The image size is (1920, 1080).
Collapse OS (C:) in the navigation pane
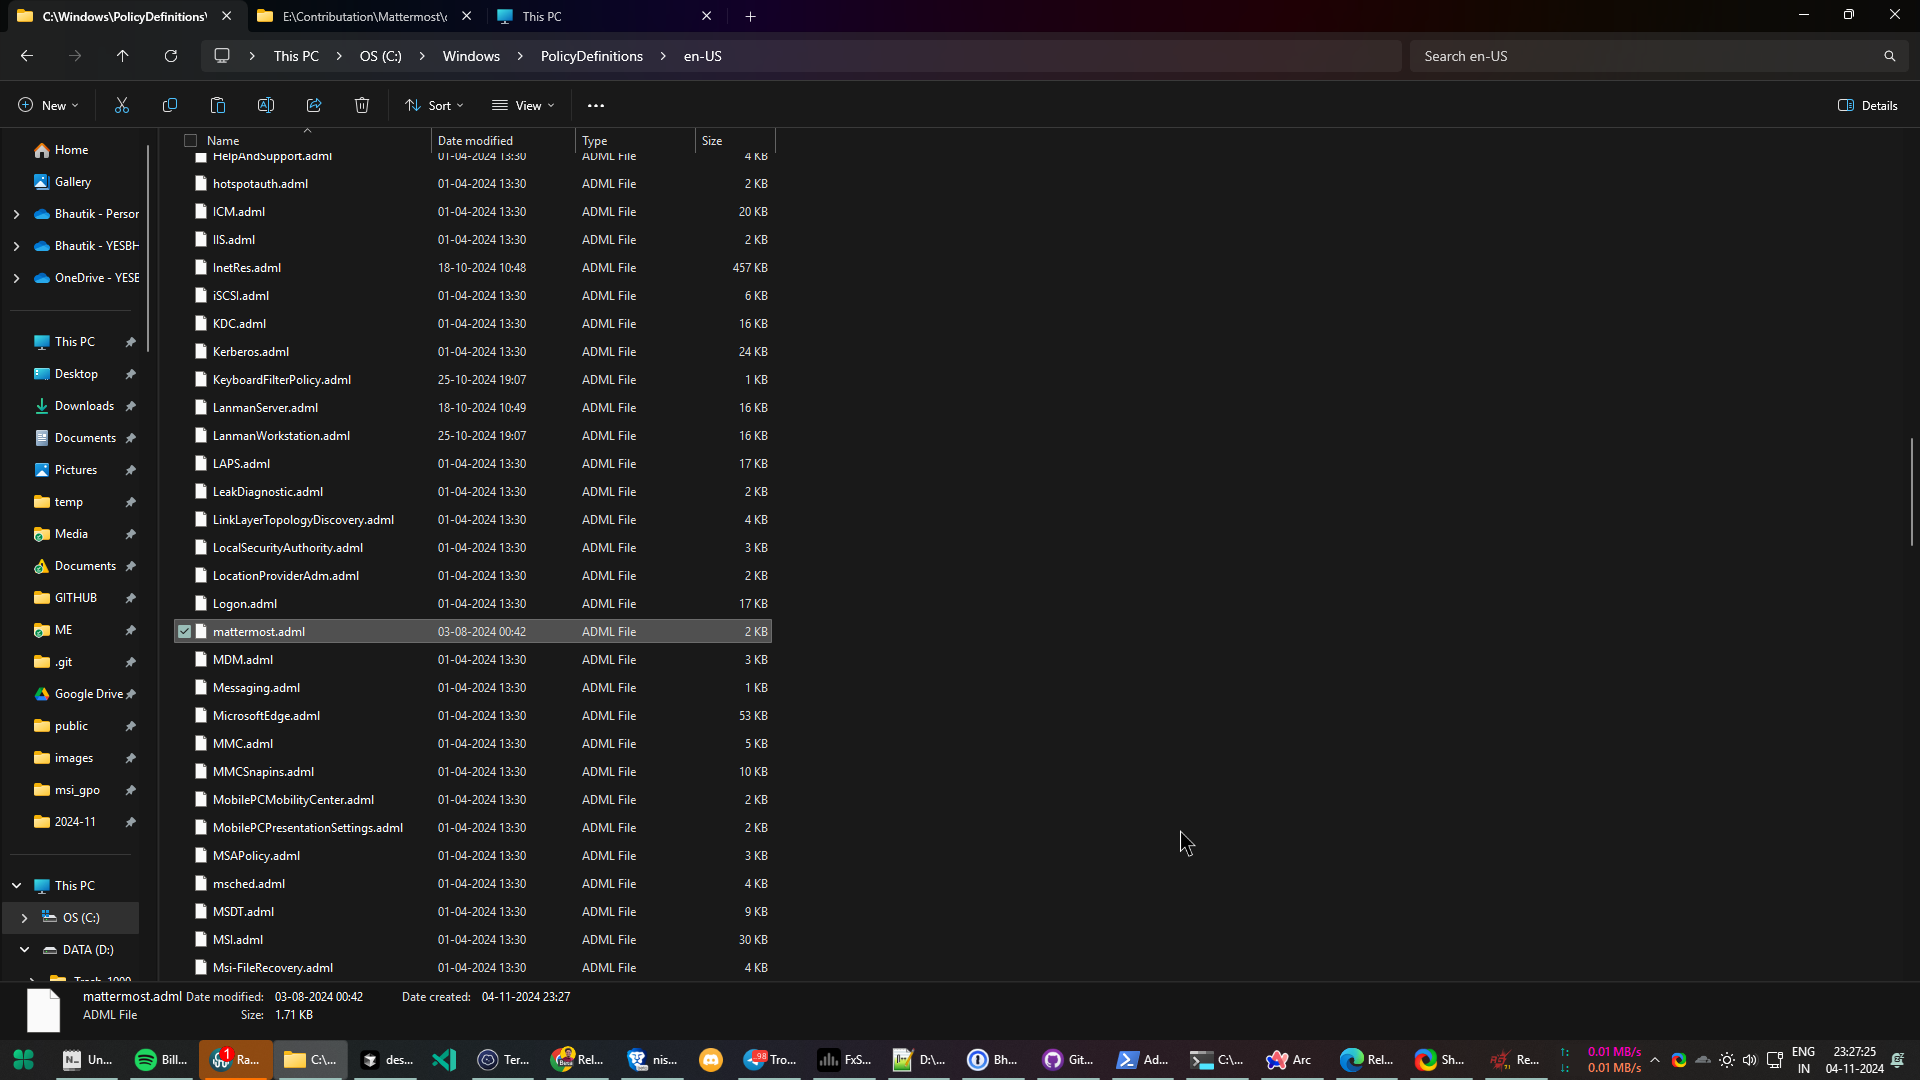[x=24, y=917]
